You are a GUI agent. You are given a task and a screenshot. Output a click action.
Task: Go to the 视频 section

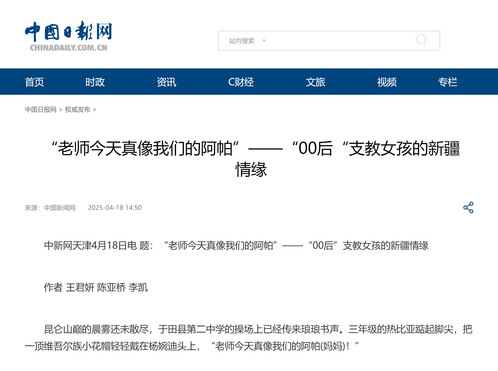[387, 82]
